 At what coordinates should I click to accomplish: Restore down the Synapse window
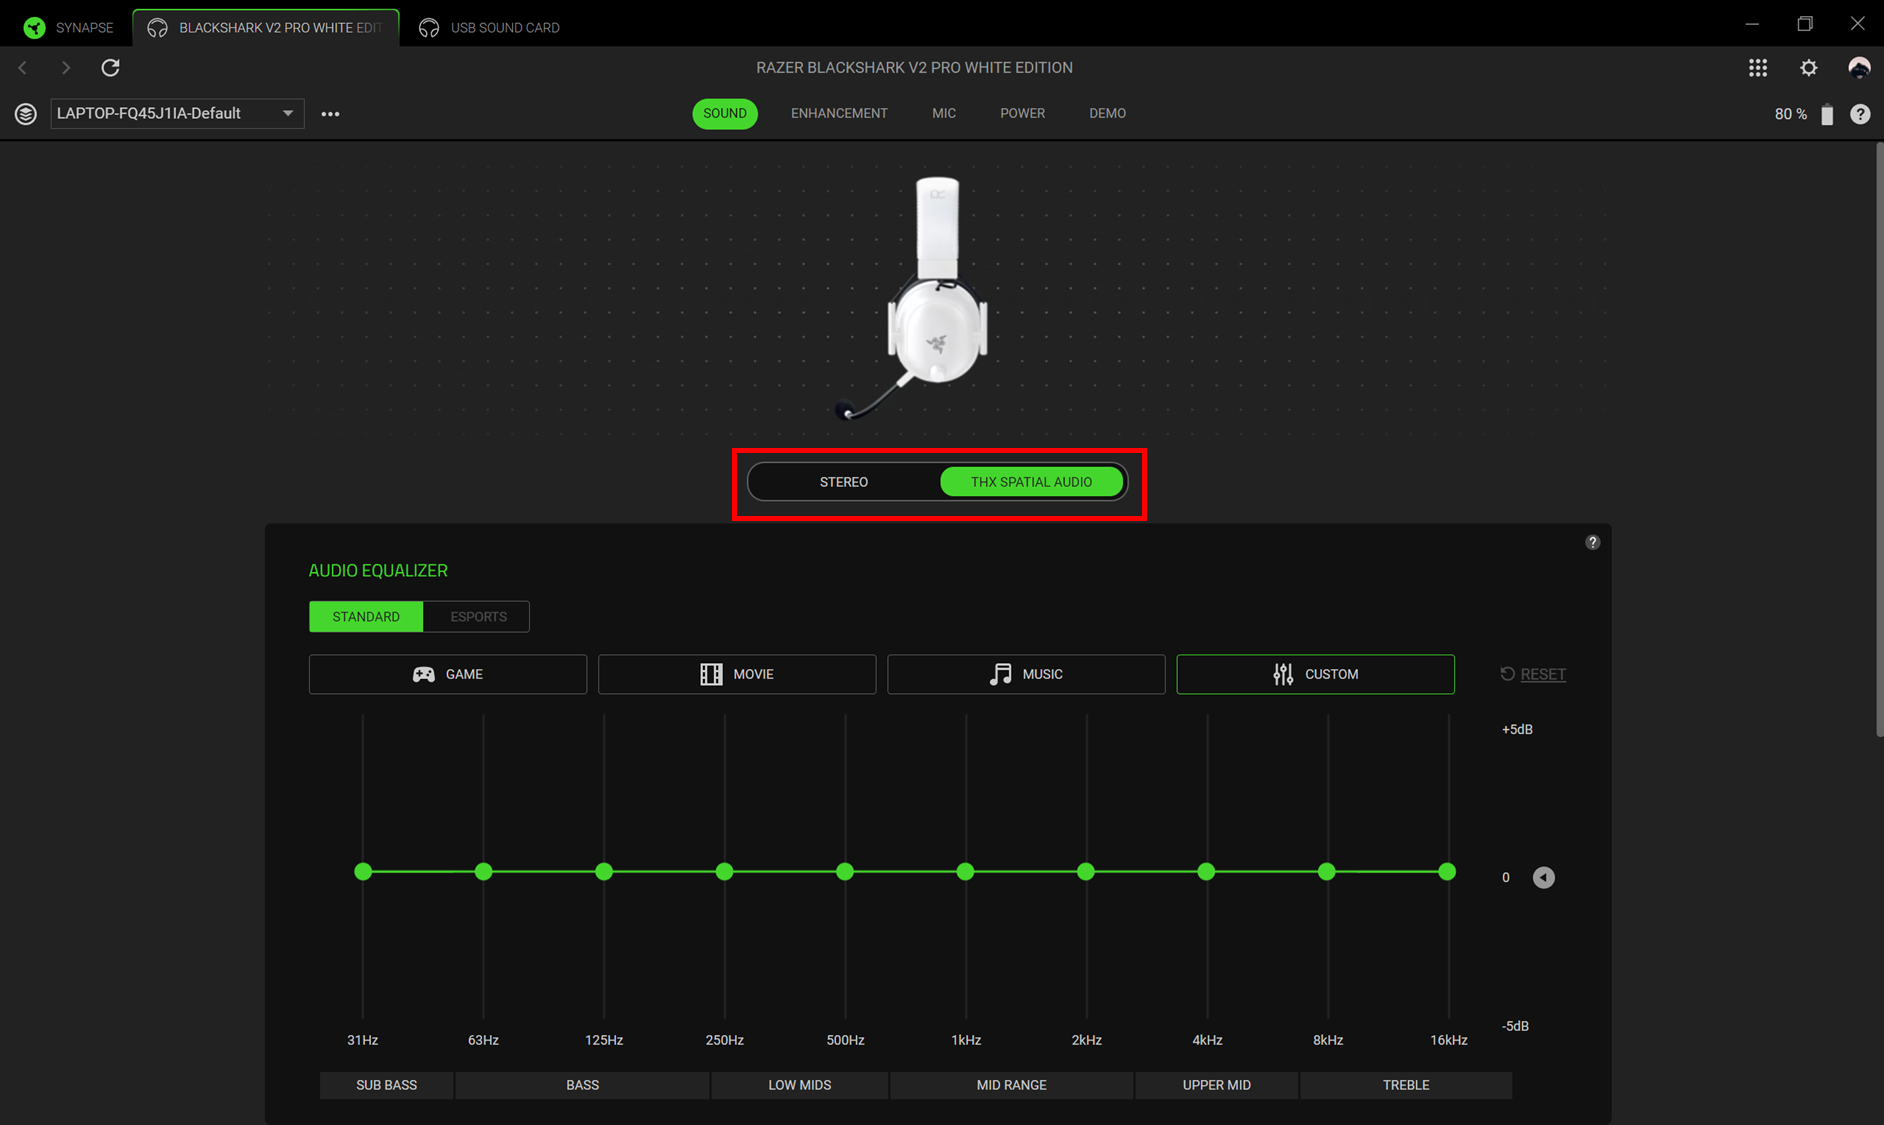click(1805, 23)
